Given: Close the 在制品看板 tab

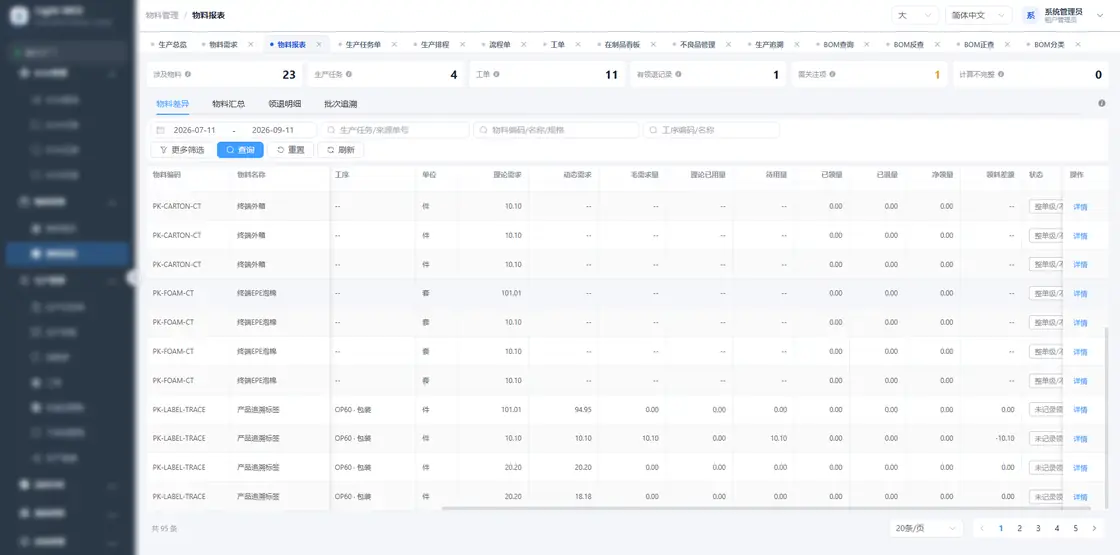Looking at the screenshot, I should click(654, 44).
